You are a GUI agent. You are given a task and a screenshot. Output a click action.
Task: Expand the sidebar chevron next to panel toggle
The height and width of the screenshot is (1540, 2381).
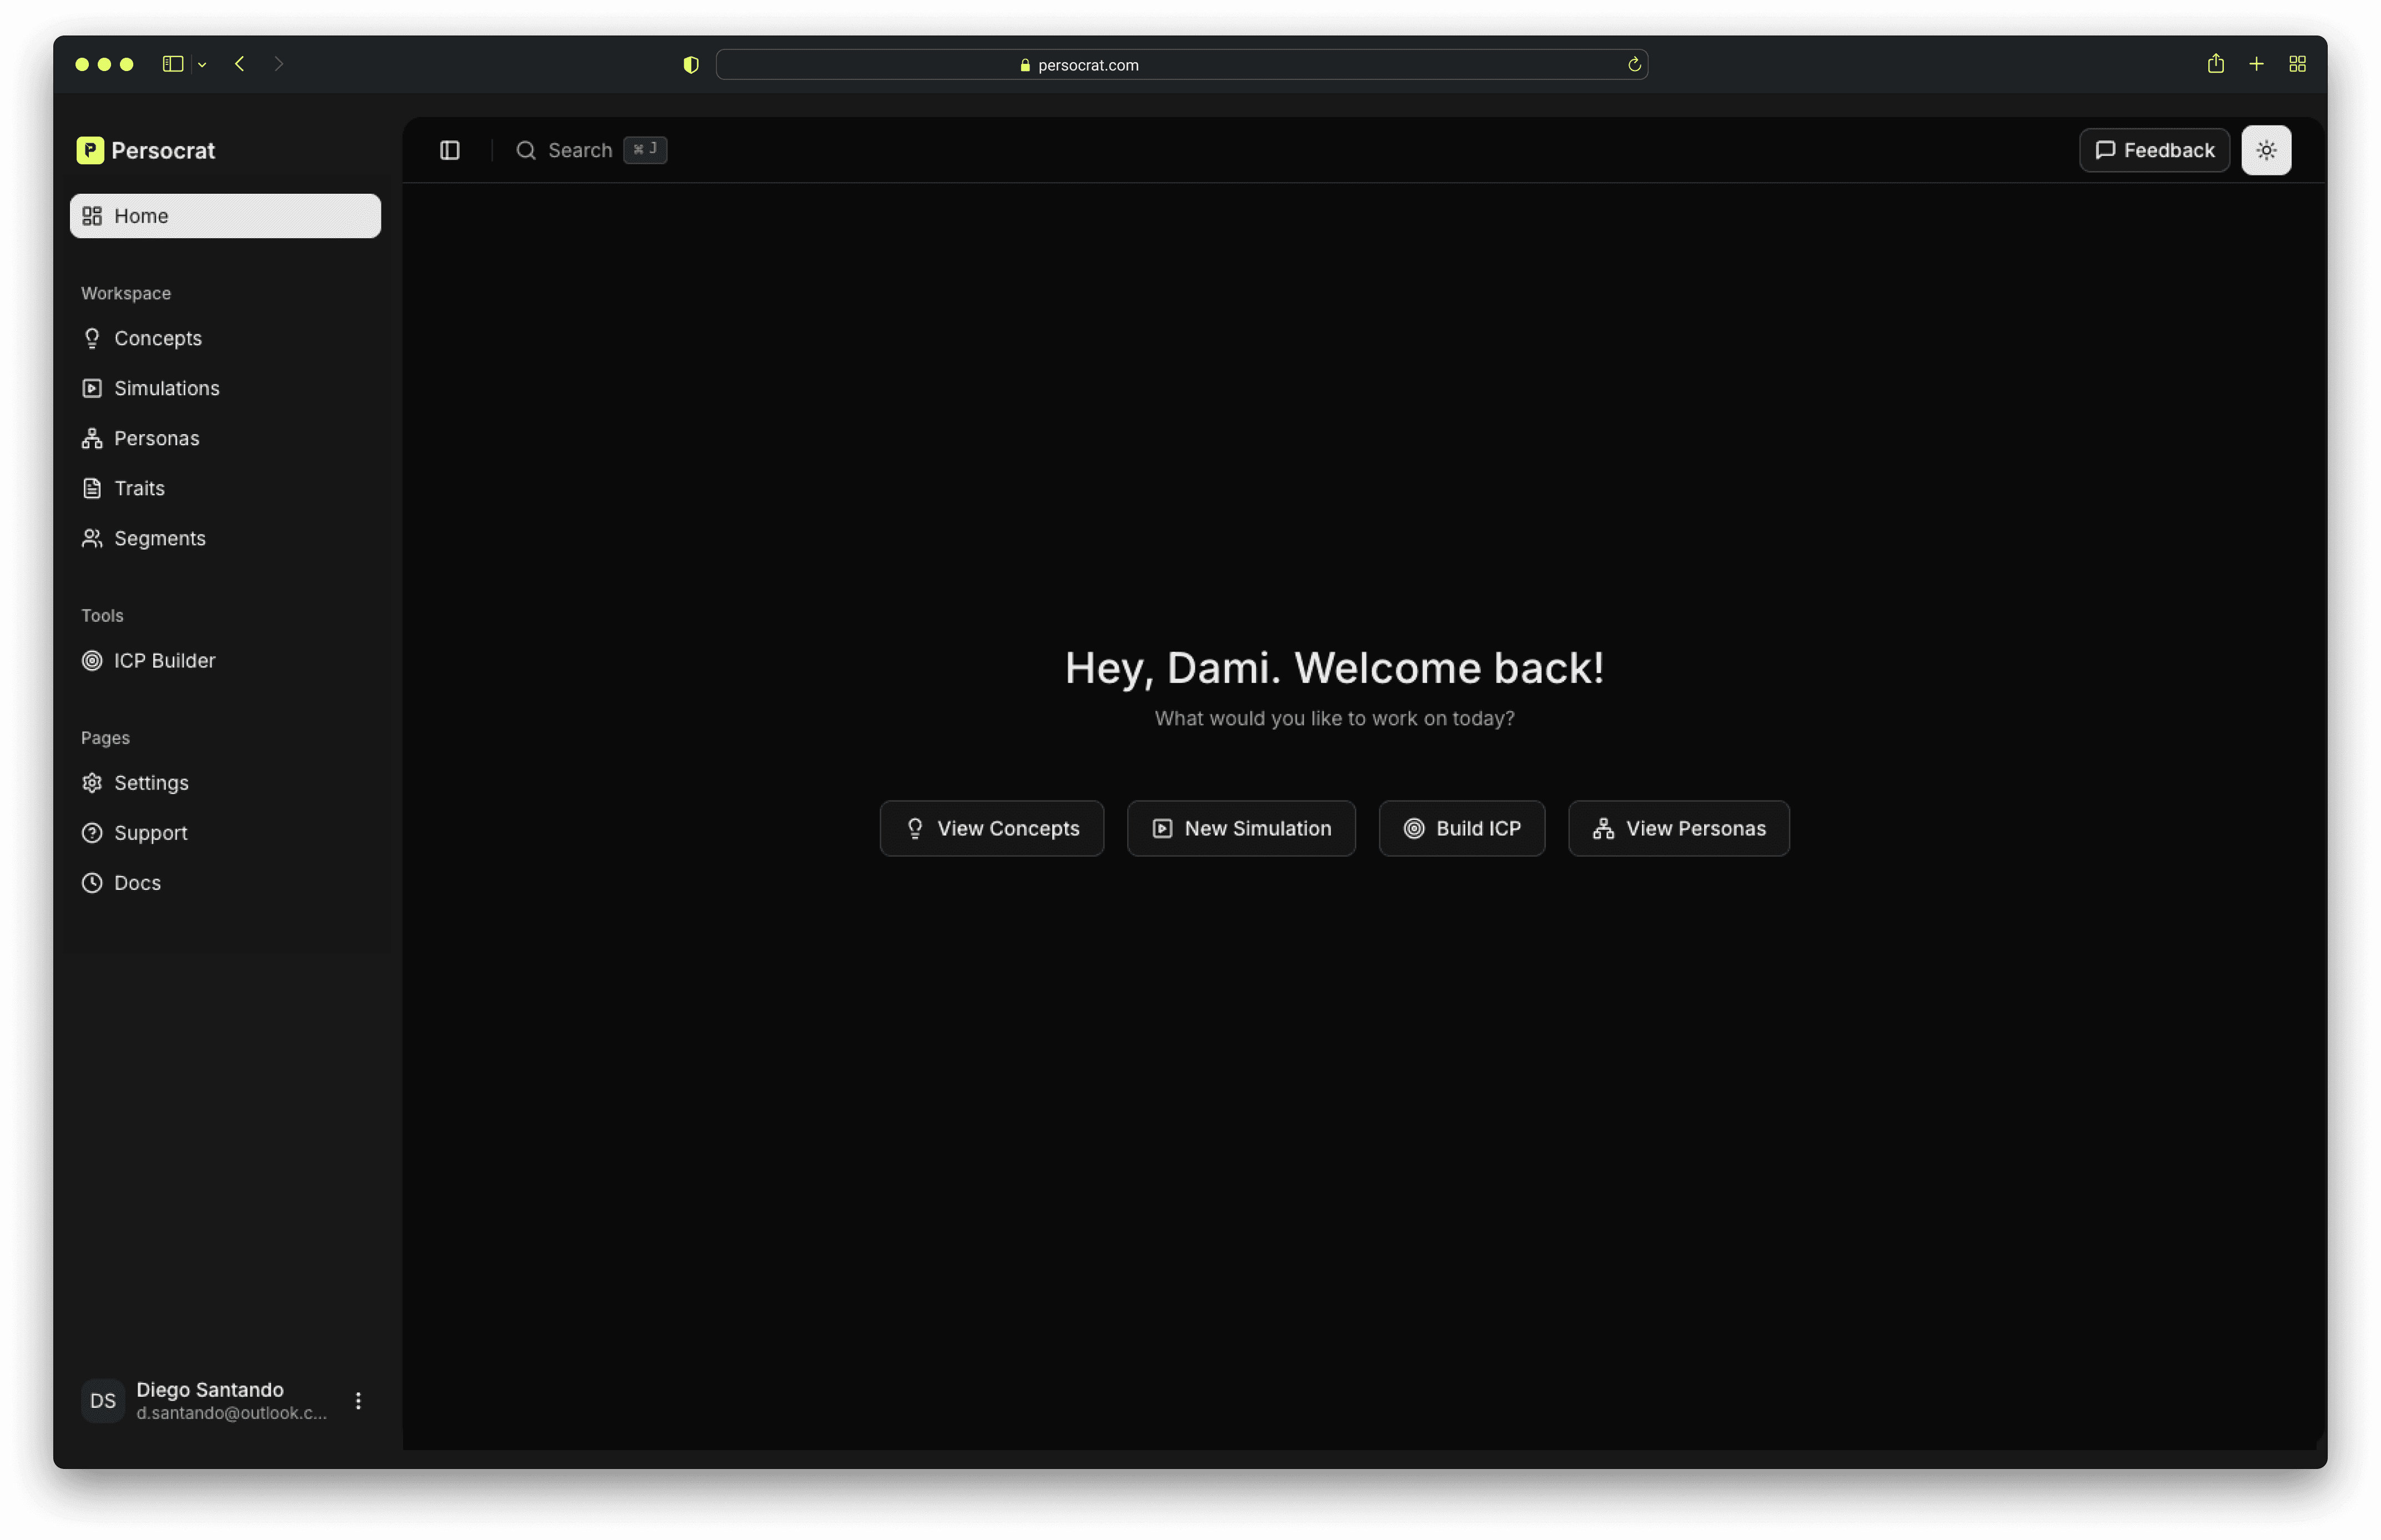pyautogui.click(x=202, y=64)
